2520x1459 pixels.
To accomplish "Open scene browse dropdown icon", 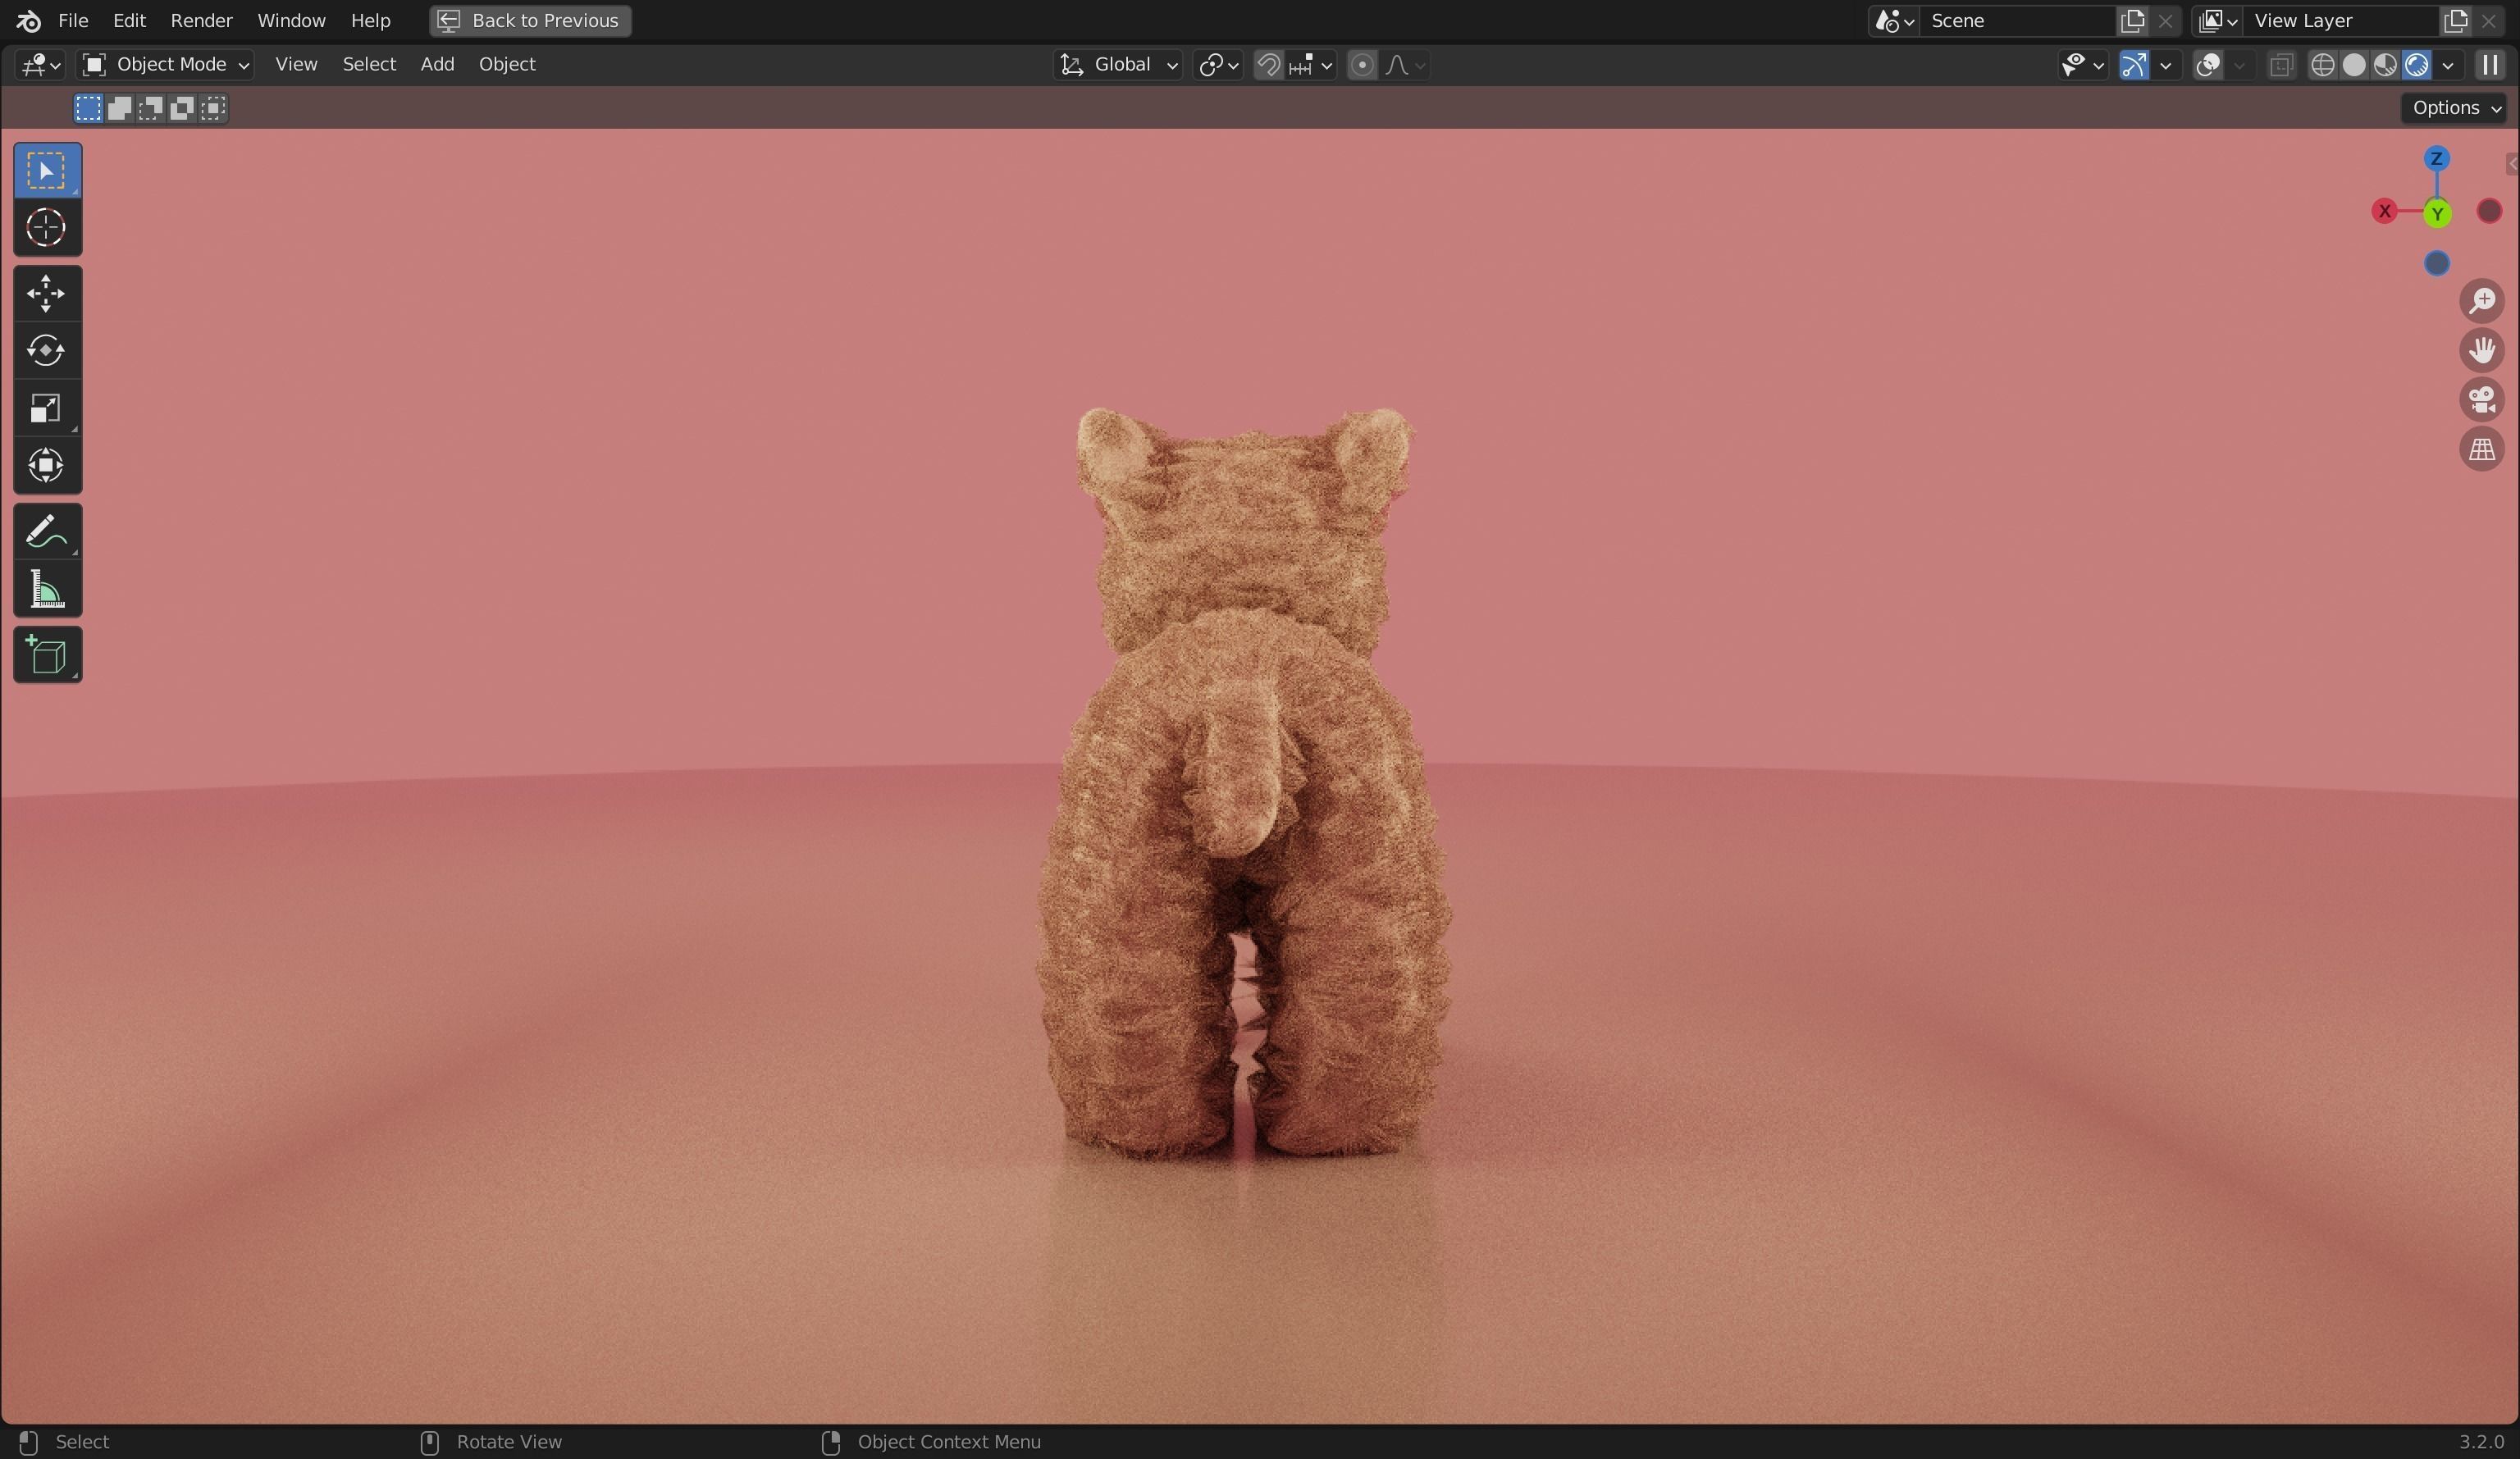I will click(1894, 20).
